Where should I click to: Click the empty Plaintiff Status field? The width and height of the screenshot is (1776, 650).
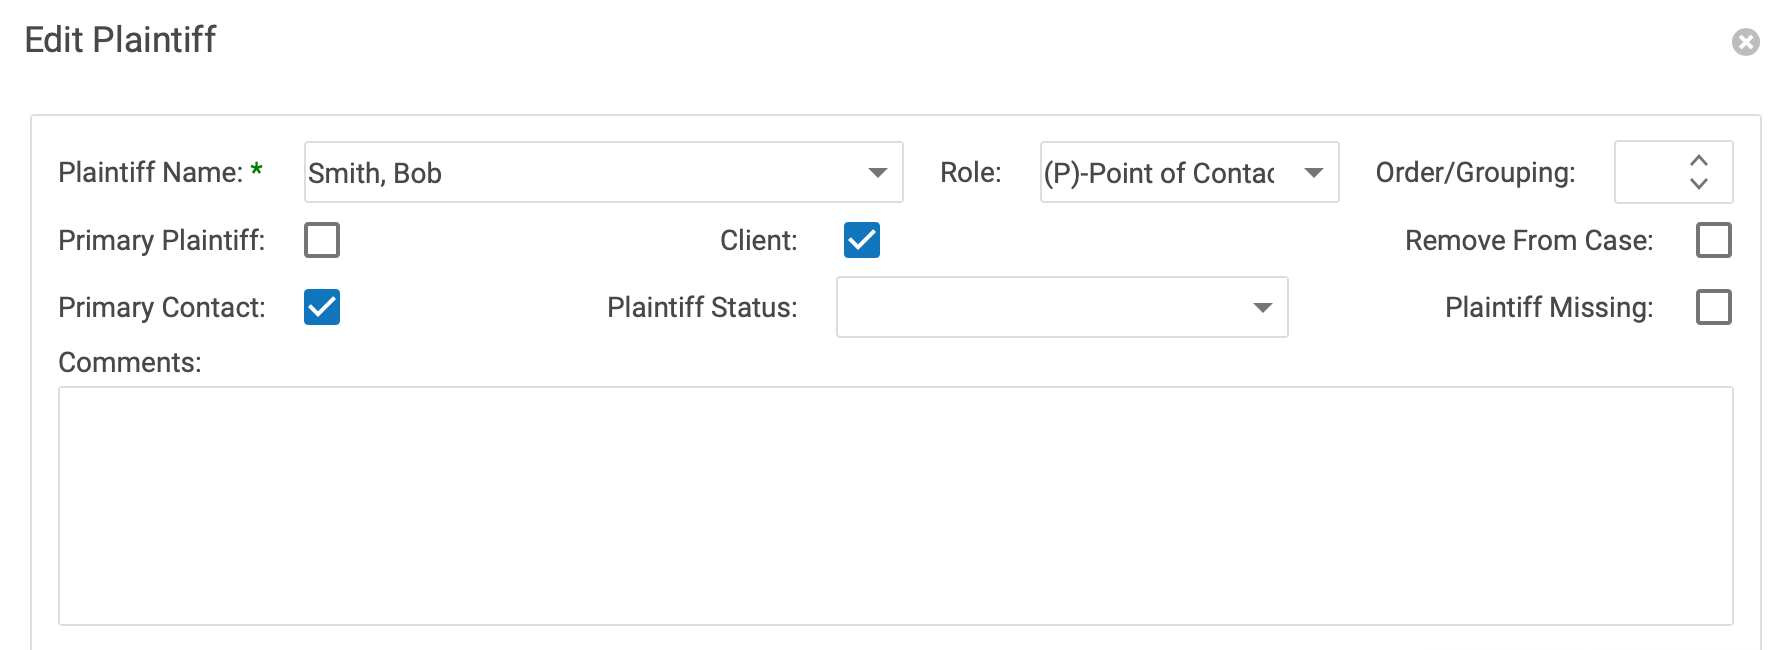pos(1040,307)
